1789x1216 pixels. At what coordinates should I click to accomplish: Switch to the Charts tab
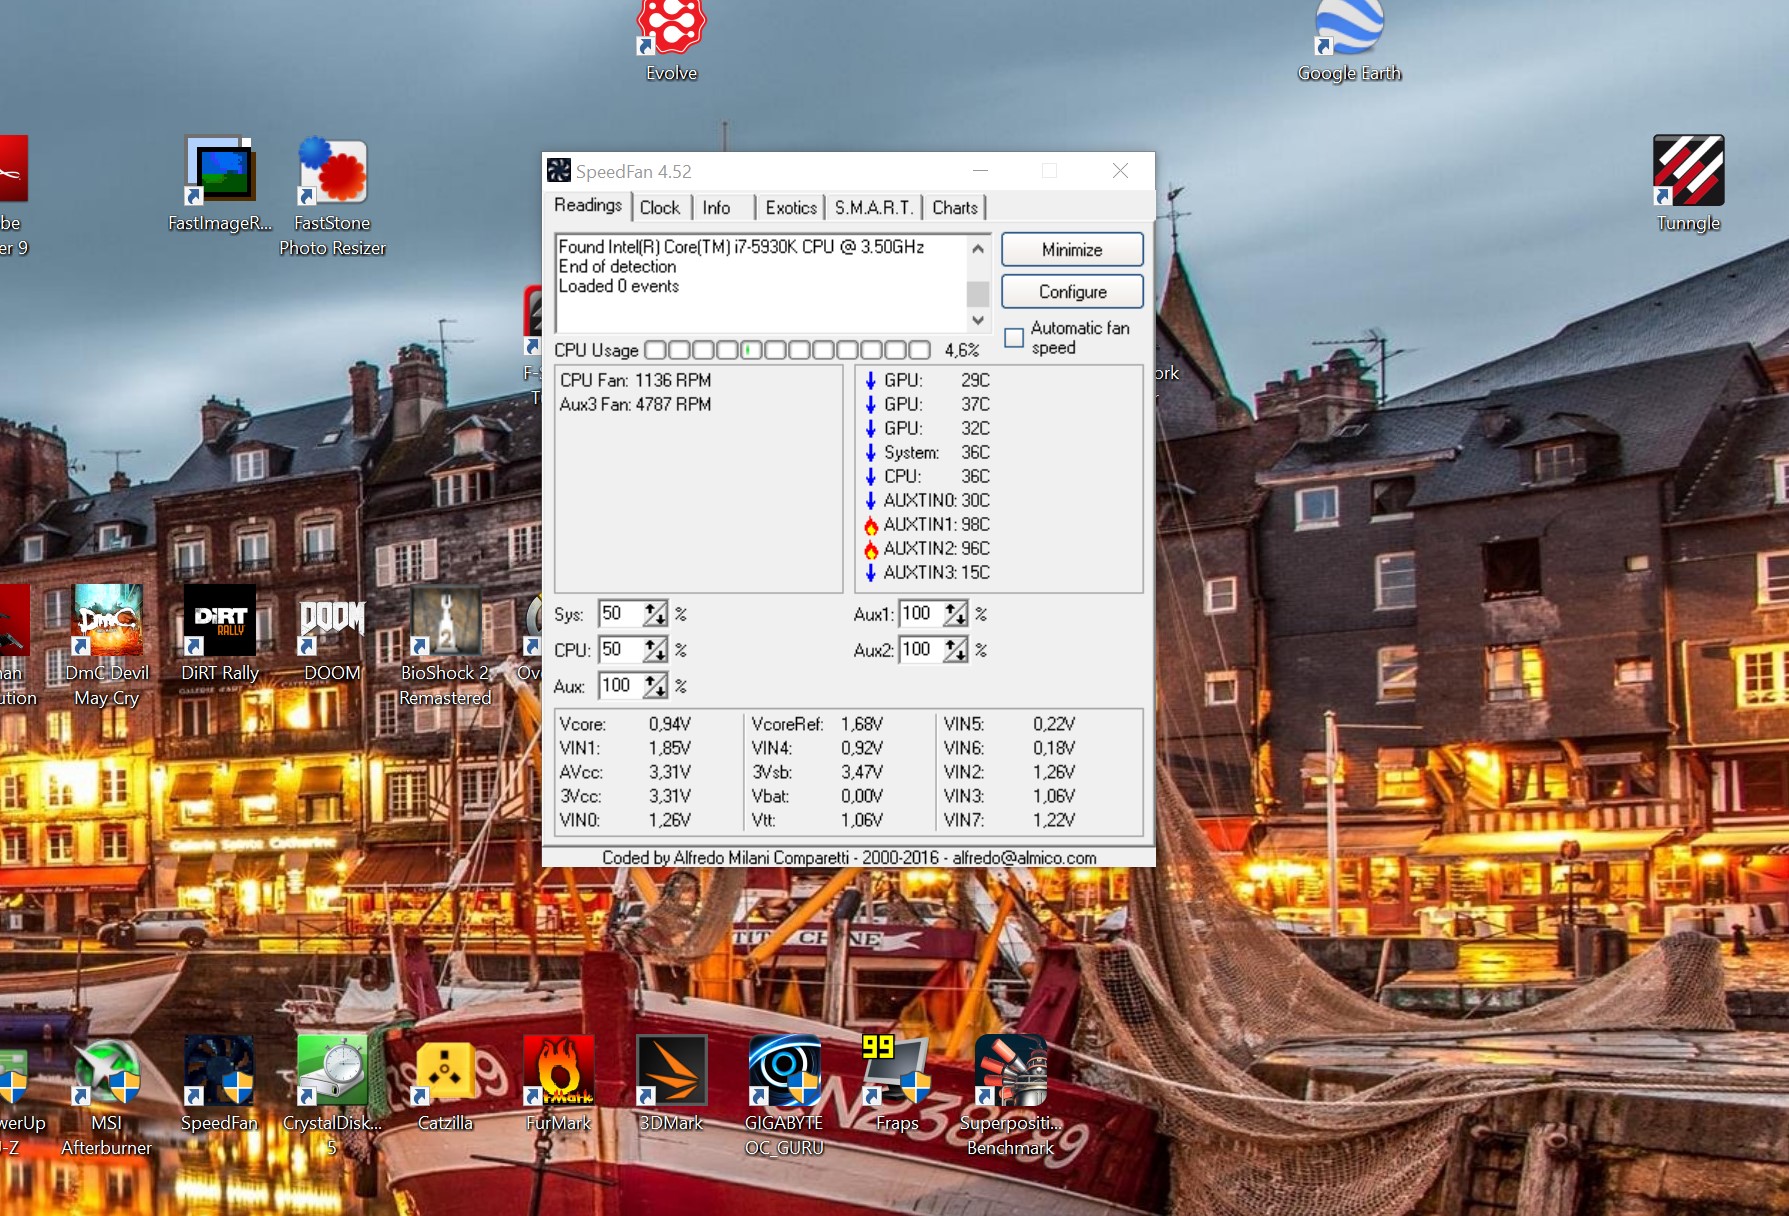954,208
